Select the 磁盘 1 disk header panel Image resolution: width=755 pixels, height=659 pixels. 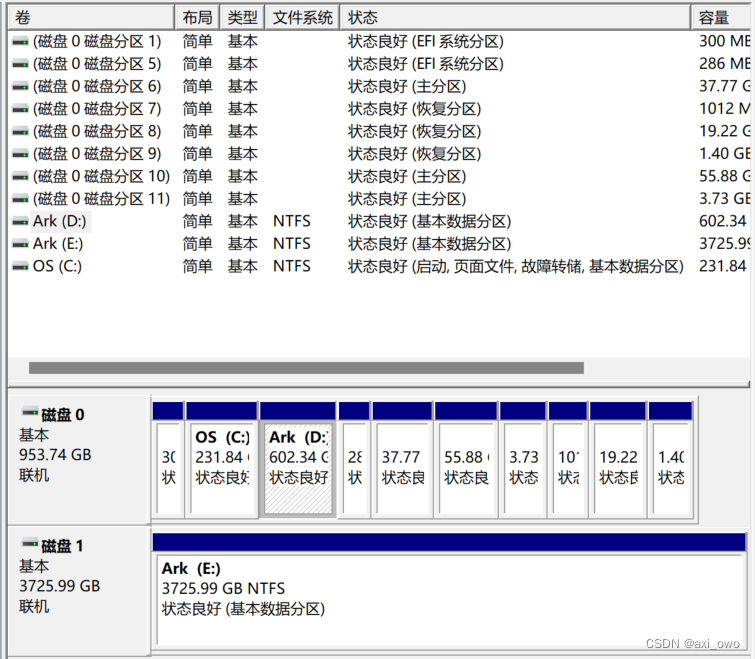(x=78, y=590)
